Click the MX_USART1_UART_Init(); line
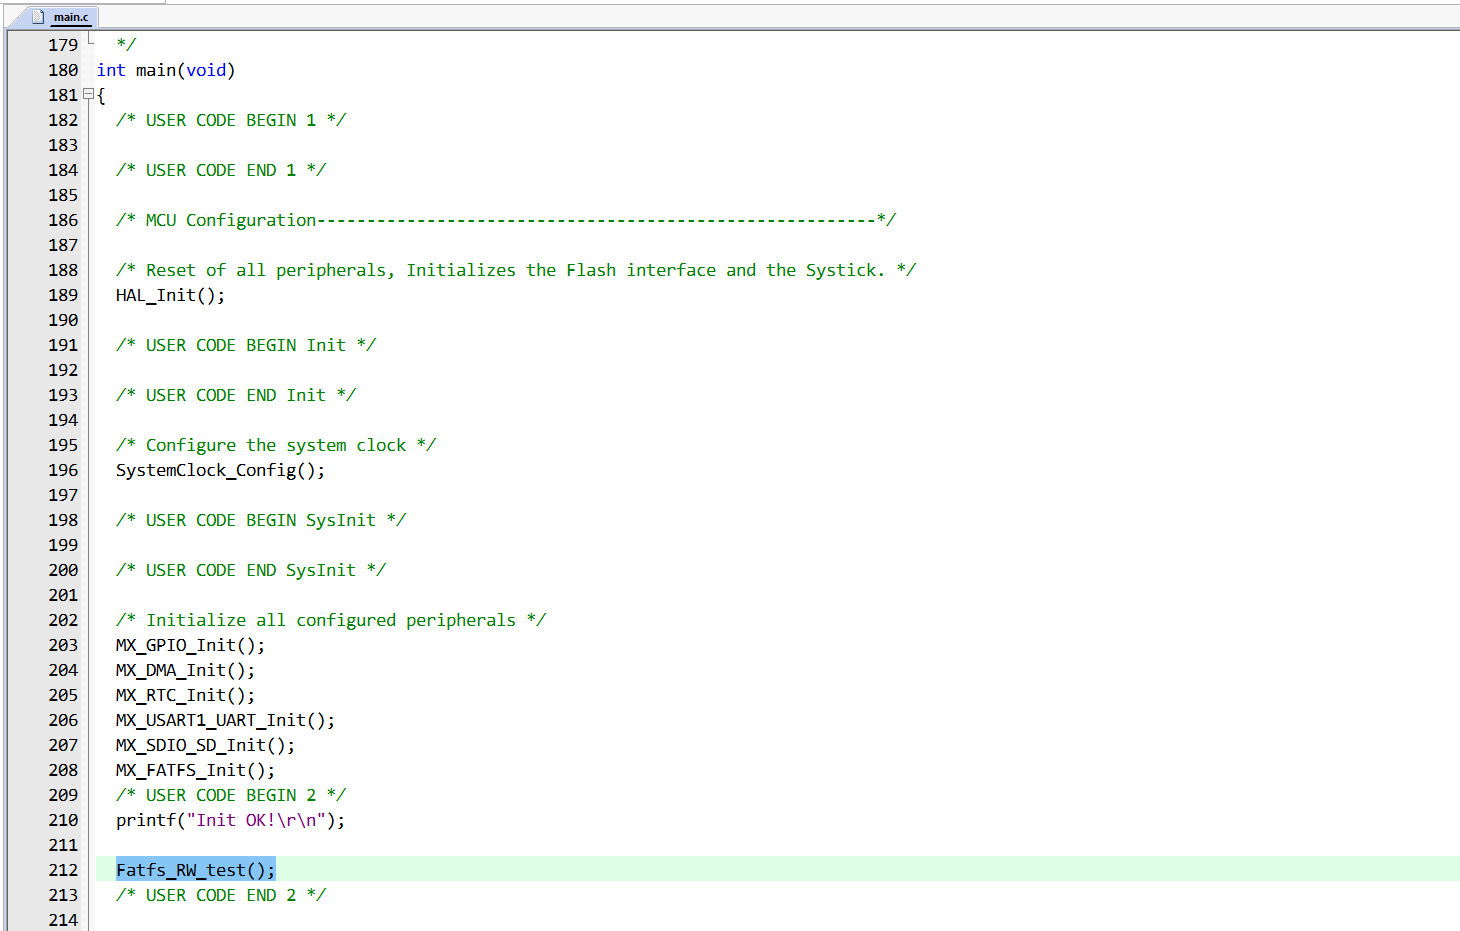 click(225, 720)
